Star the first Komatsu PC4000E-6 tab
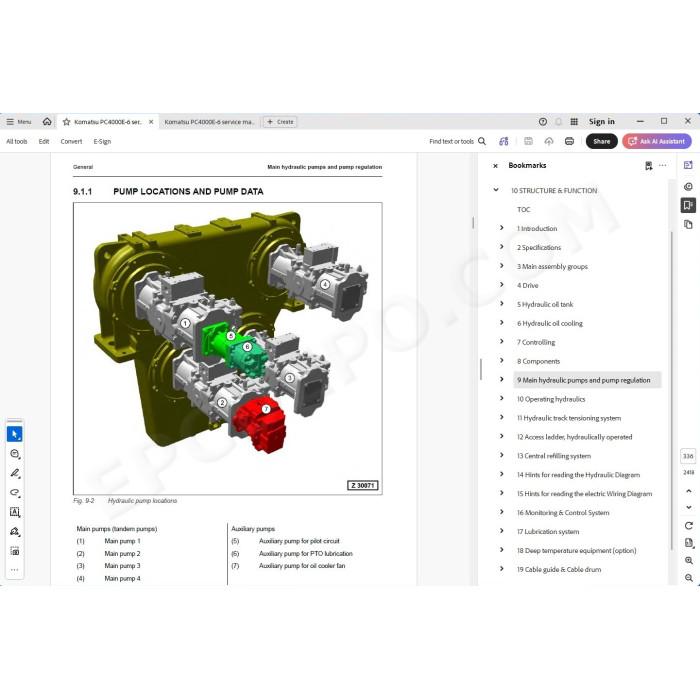The height and width of the screenshot is (700, 700). (67, 121)
